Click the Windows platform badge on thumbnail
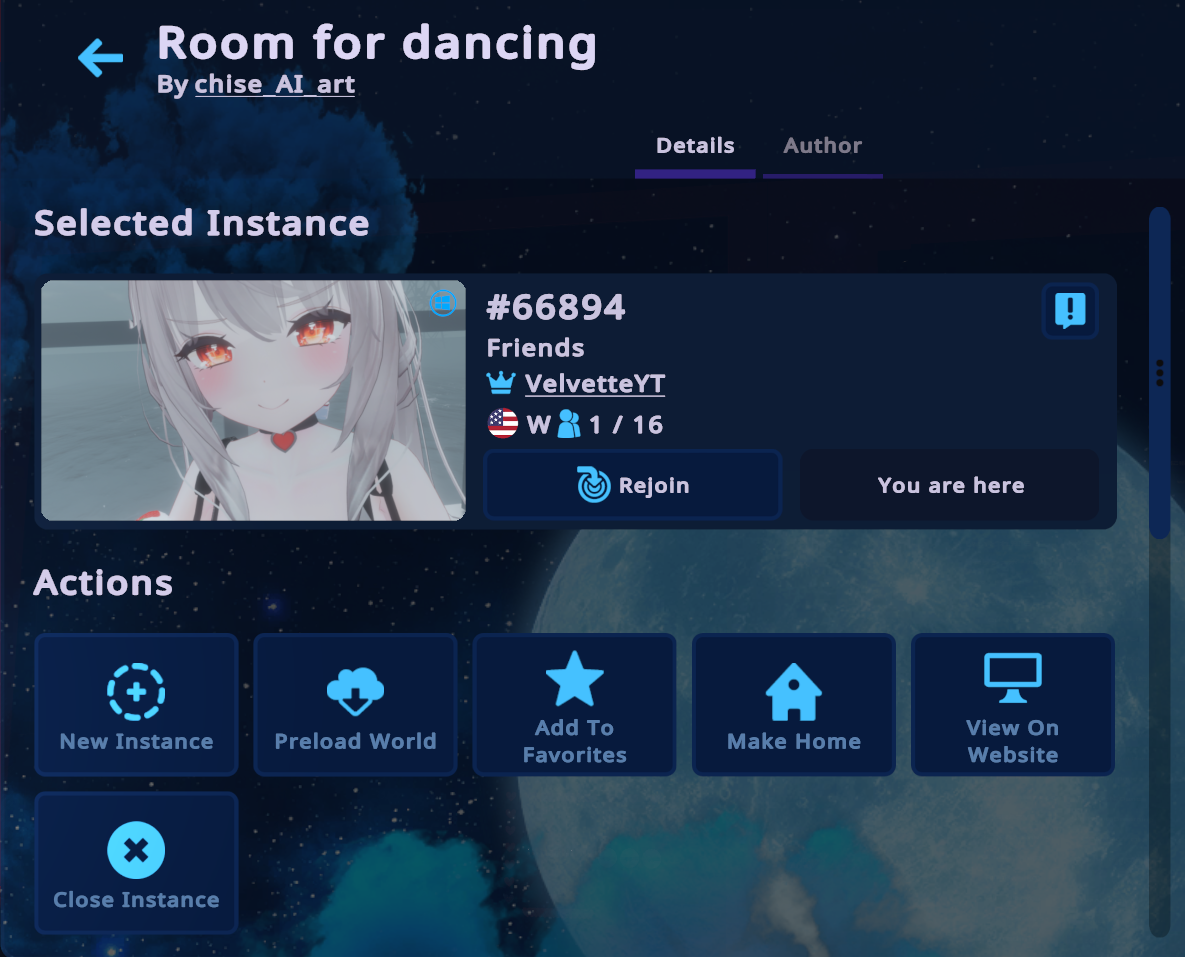 443,303
